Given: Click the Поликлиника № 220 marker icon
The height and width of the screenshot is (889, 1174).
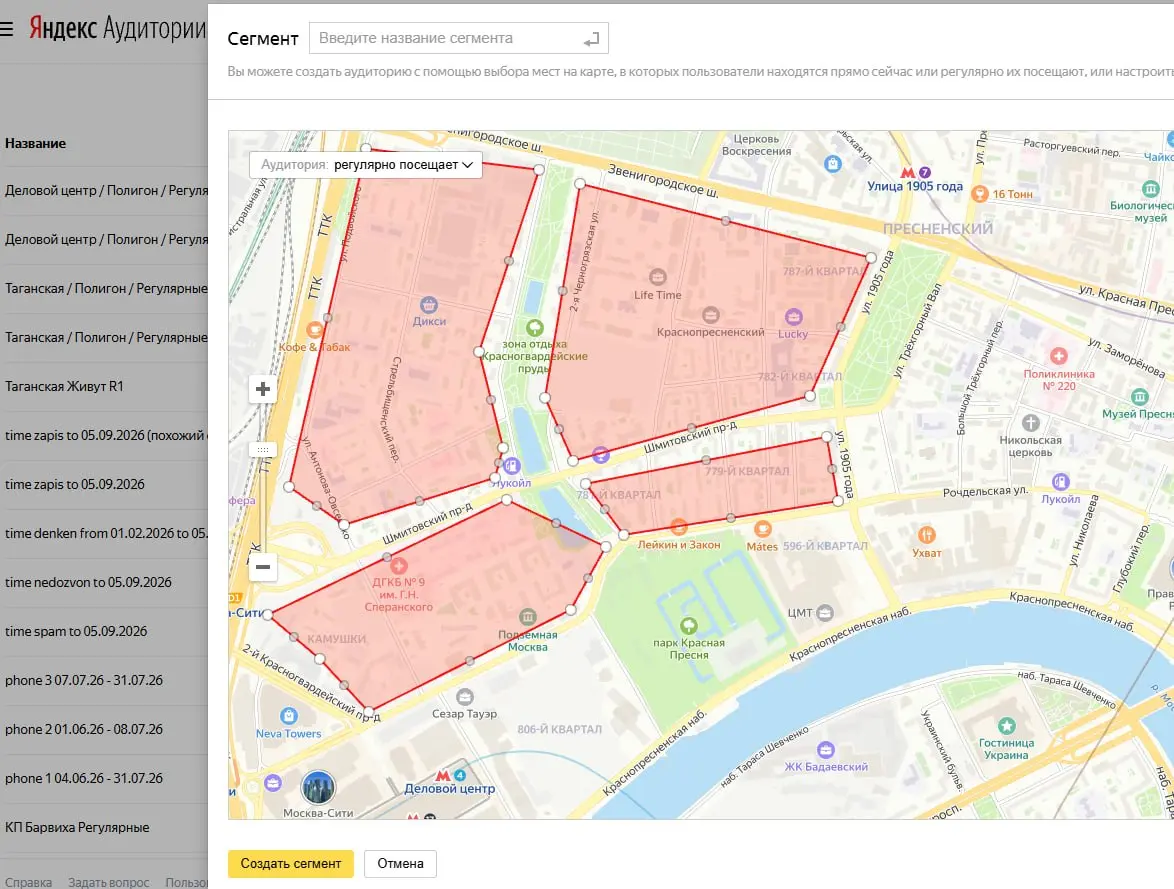Looking at the screenshot, I should click(x=1059, y=356).
